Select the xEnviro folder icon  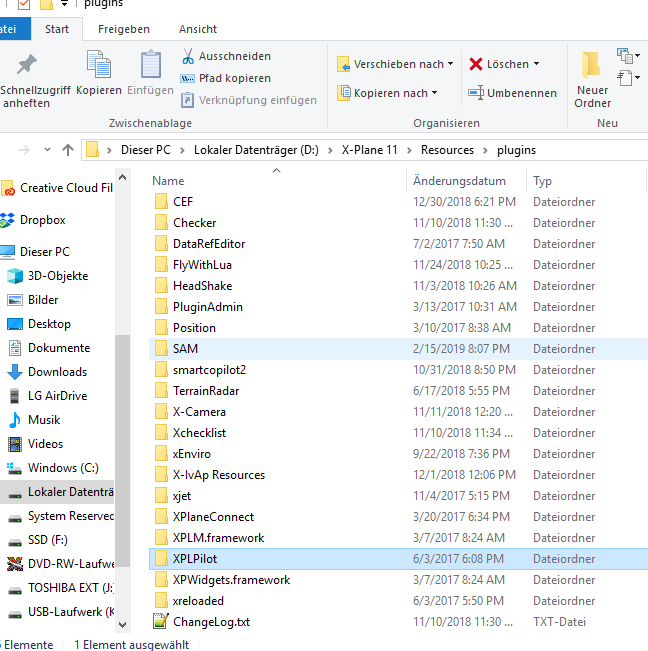(x=161, y=453)
